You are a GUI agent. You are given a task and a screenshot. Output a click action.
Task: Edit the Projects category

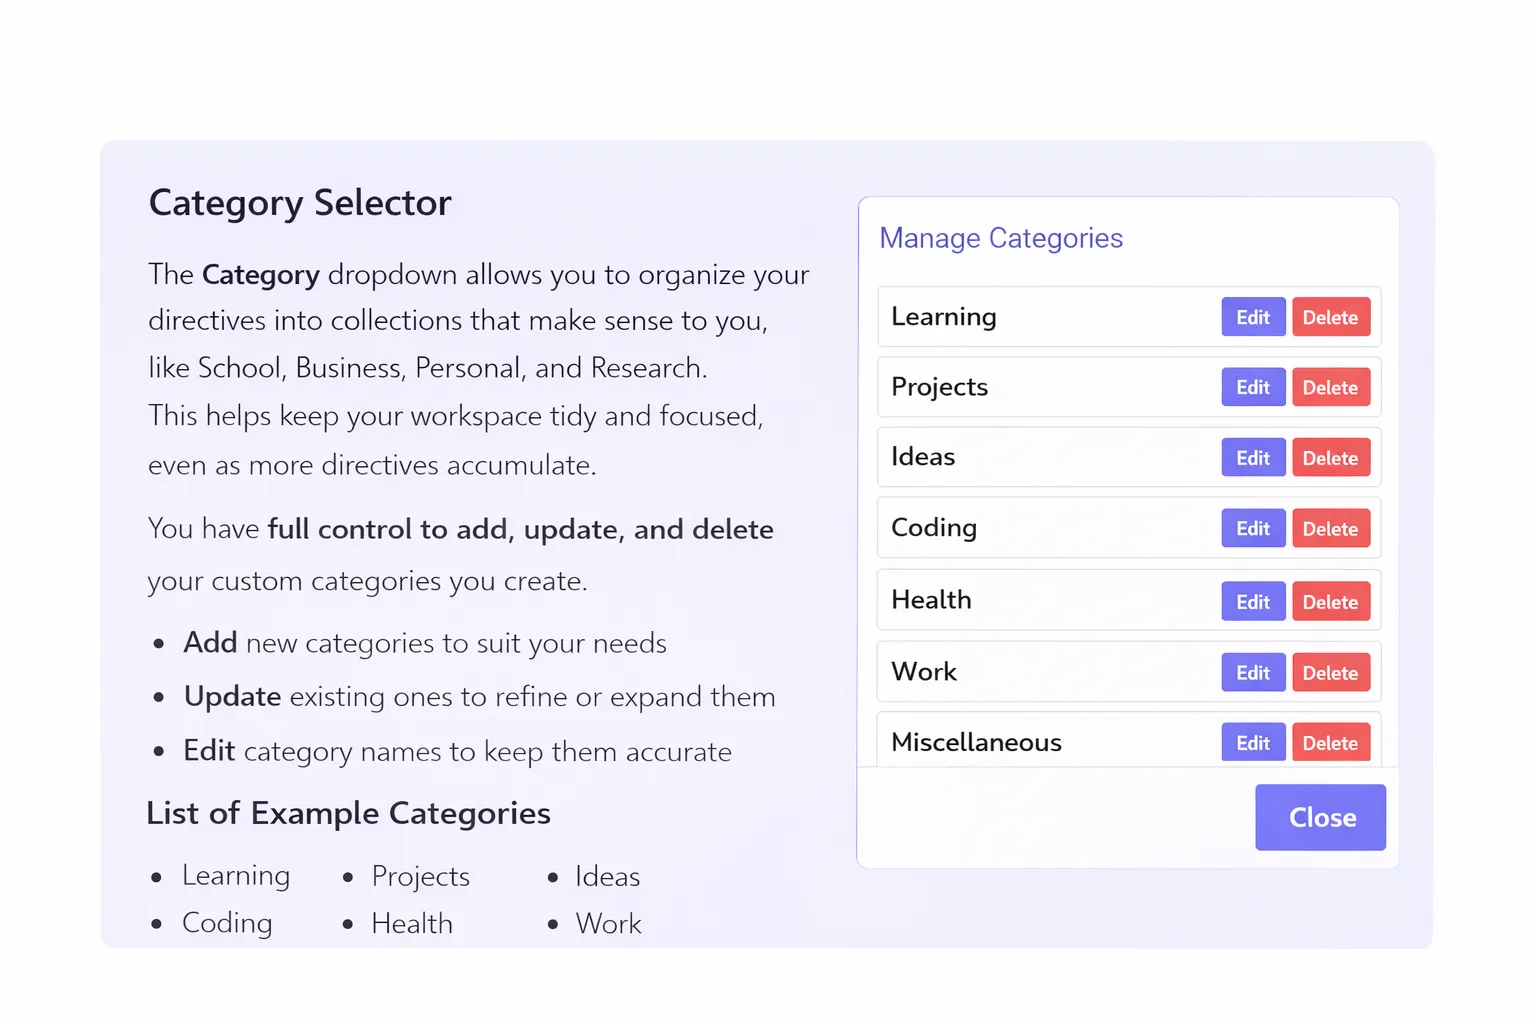[1252, 387]
